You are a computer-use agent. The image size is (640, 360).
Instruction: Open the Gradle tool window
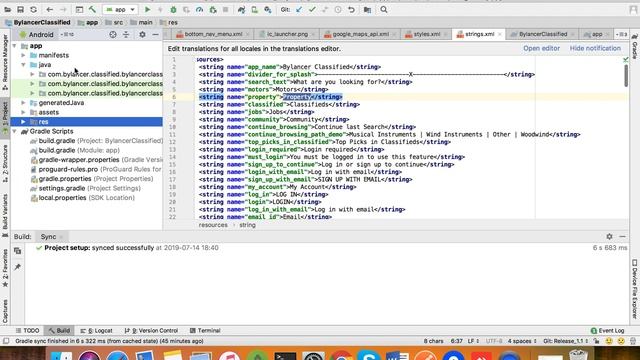coord(635,47)
